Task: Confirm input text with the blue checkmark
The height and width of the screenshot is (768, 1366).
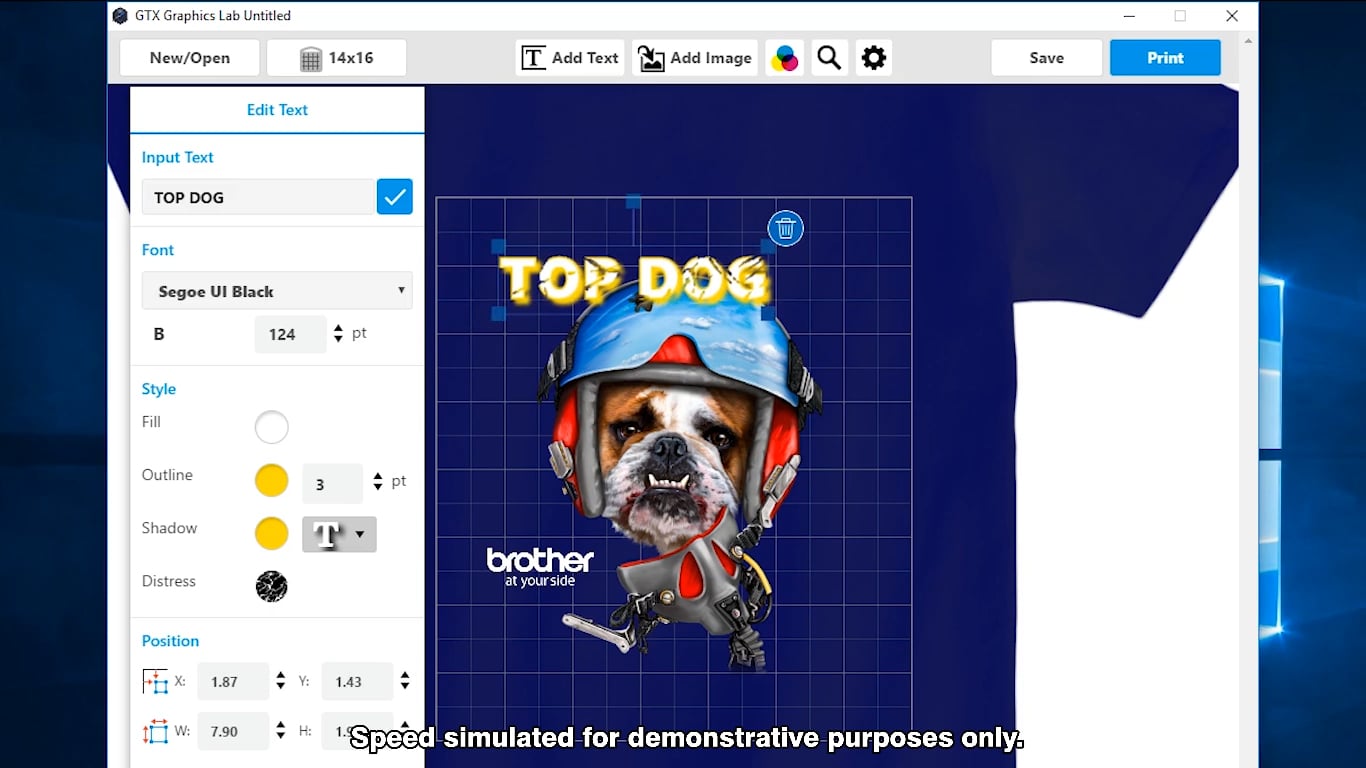Action: 395,197
